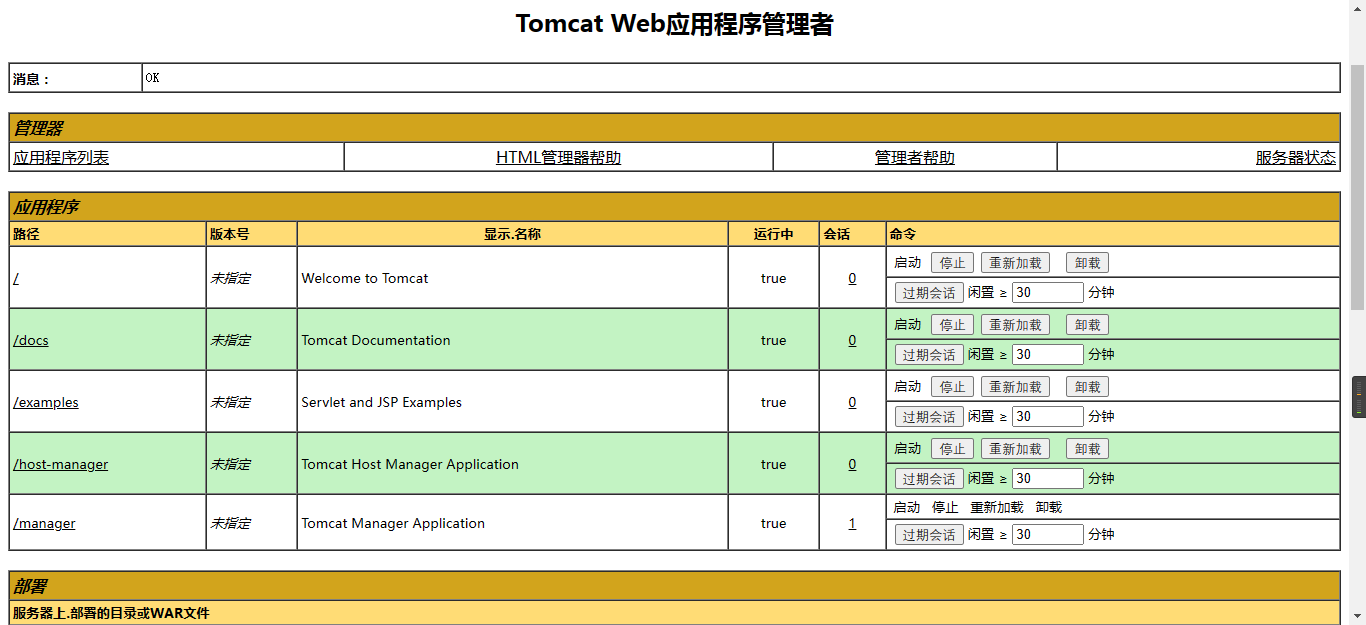The image size is (1366, 625).
Task: Click 停止 for the Welcome to Tomcat app
Action: click(x=952, y=263)
